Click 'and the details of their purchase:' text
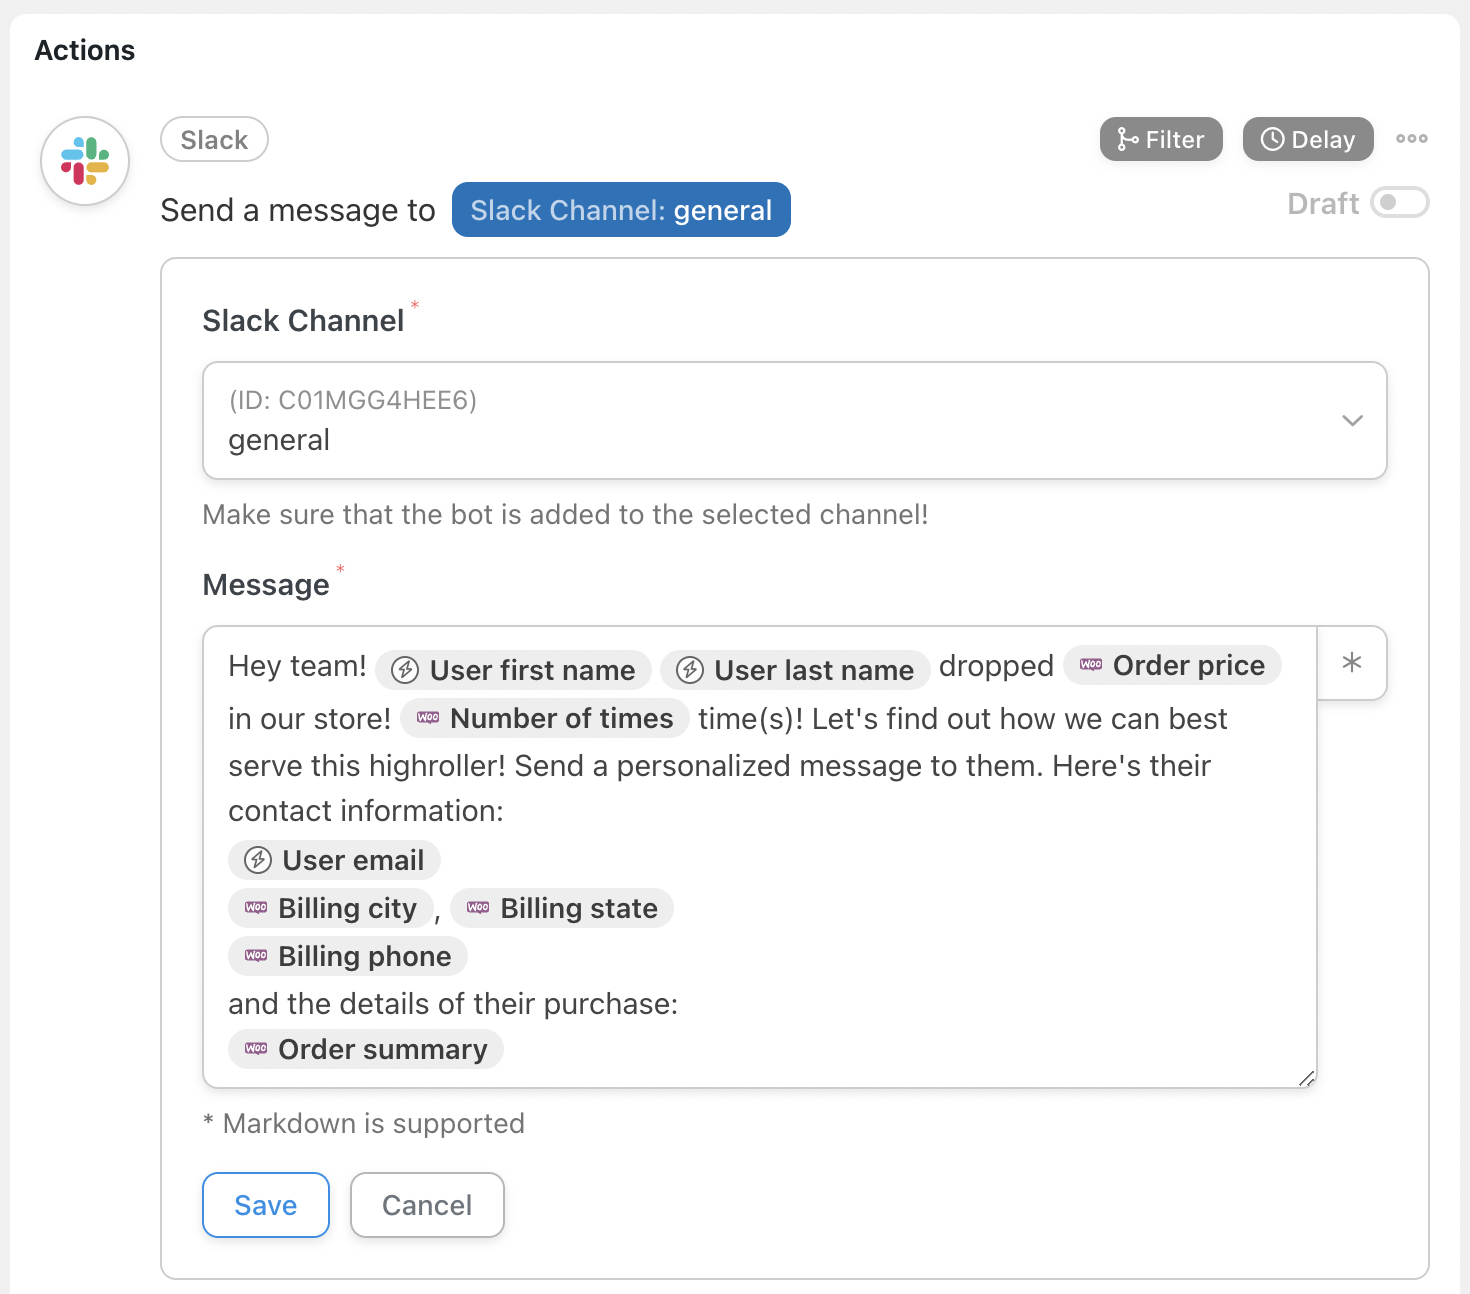This screenshot has height=1294, width=1470. tap(453, 1003)
